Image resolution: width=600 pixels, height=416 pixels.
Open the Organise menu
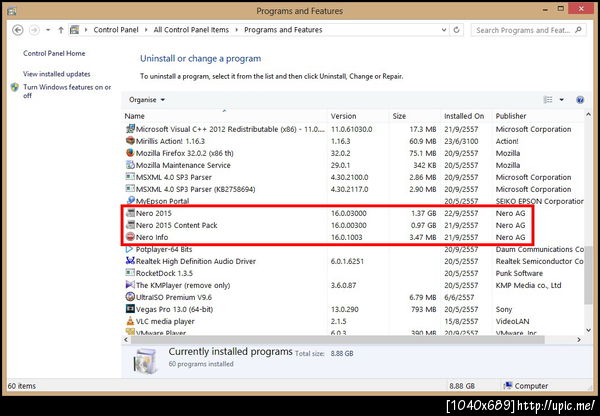147,100
